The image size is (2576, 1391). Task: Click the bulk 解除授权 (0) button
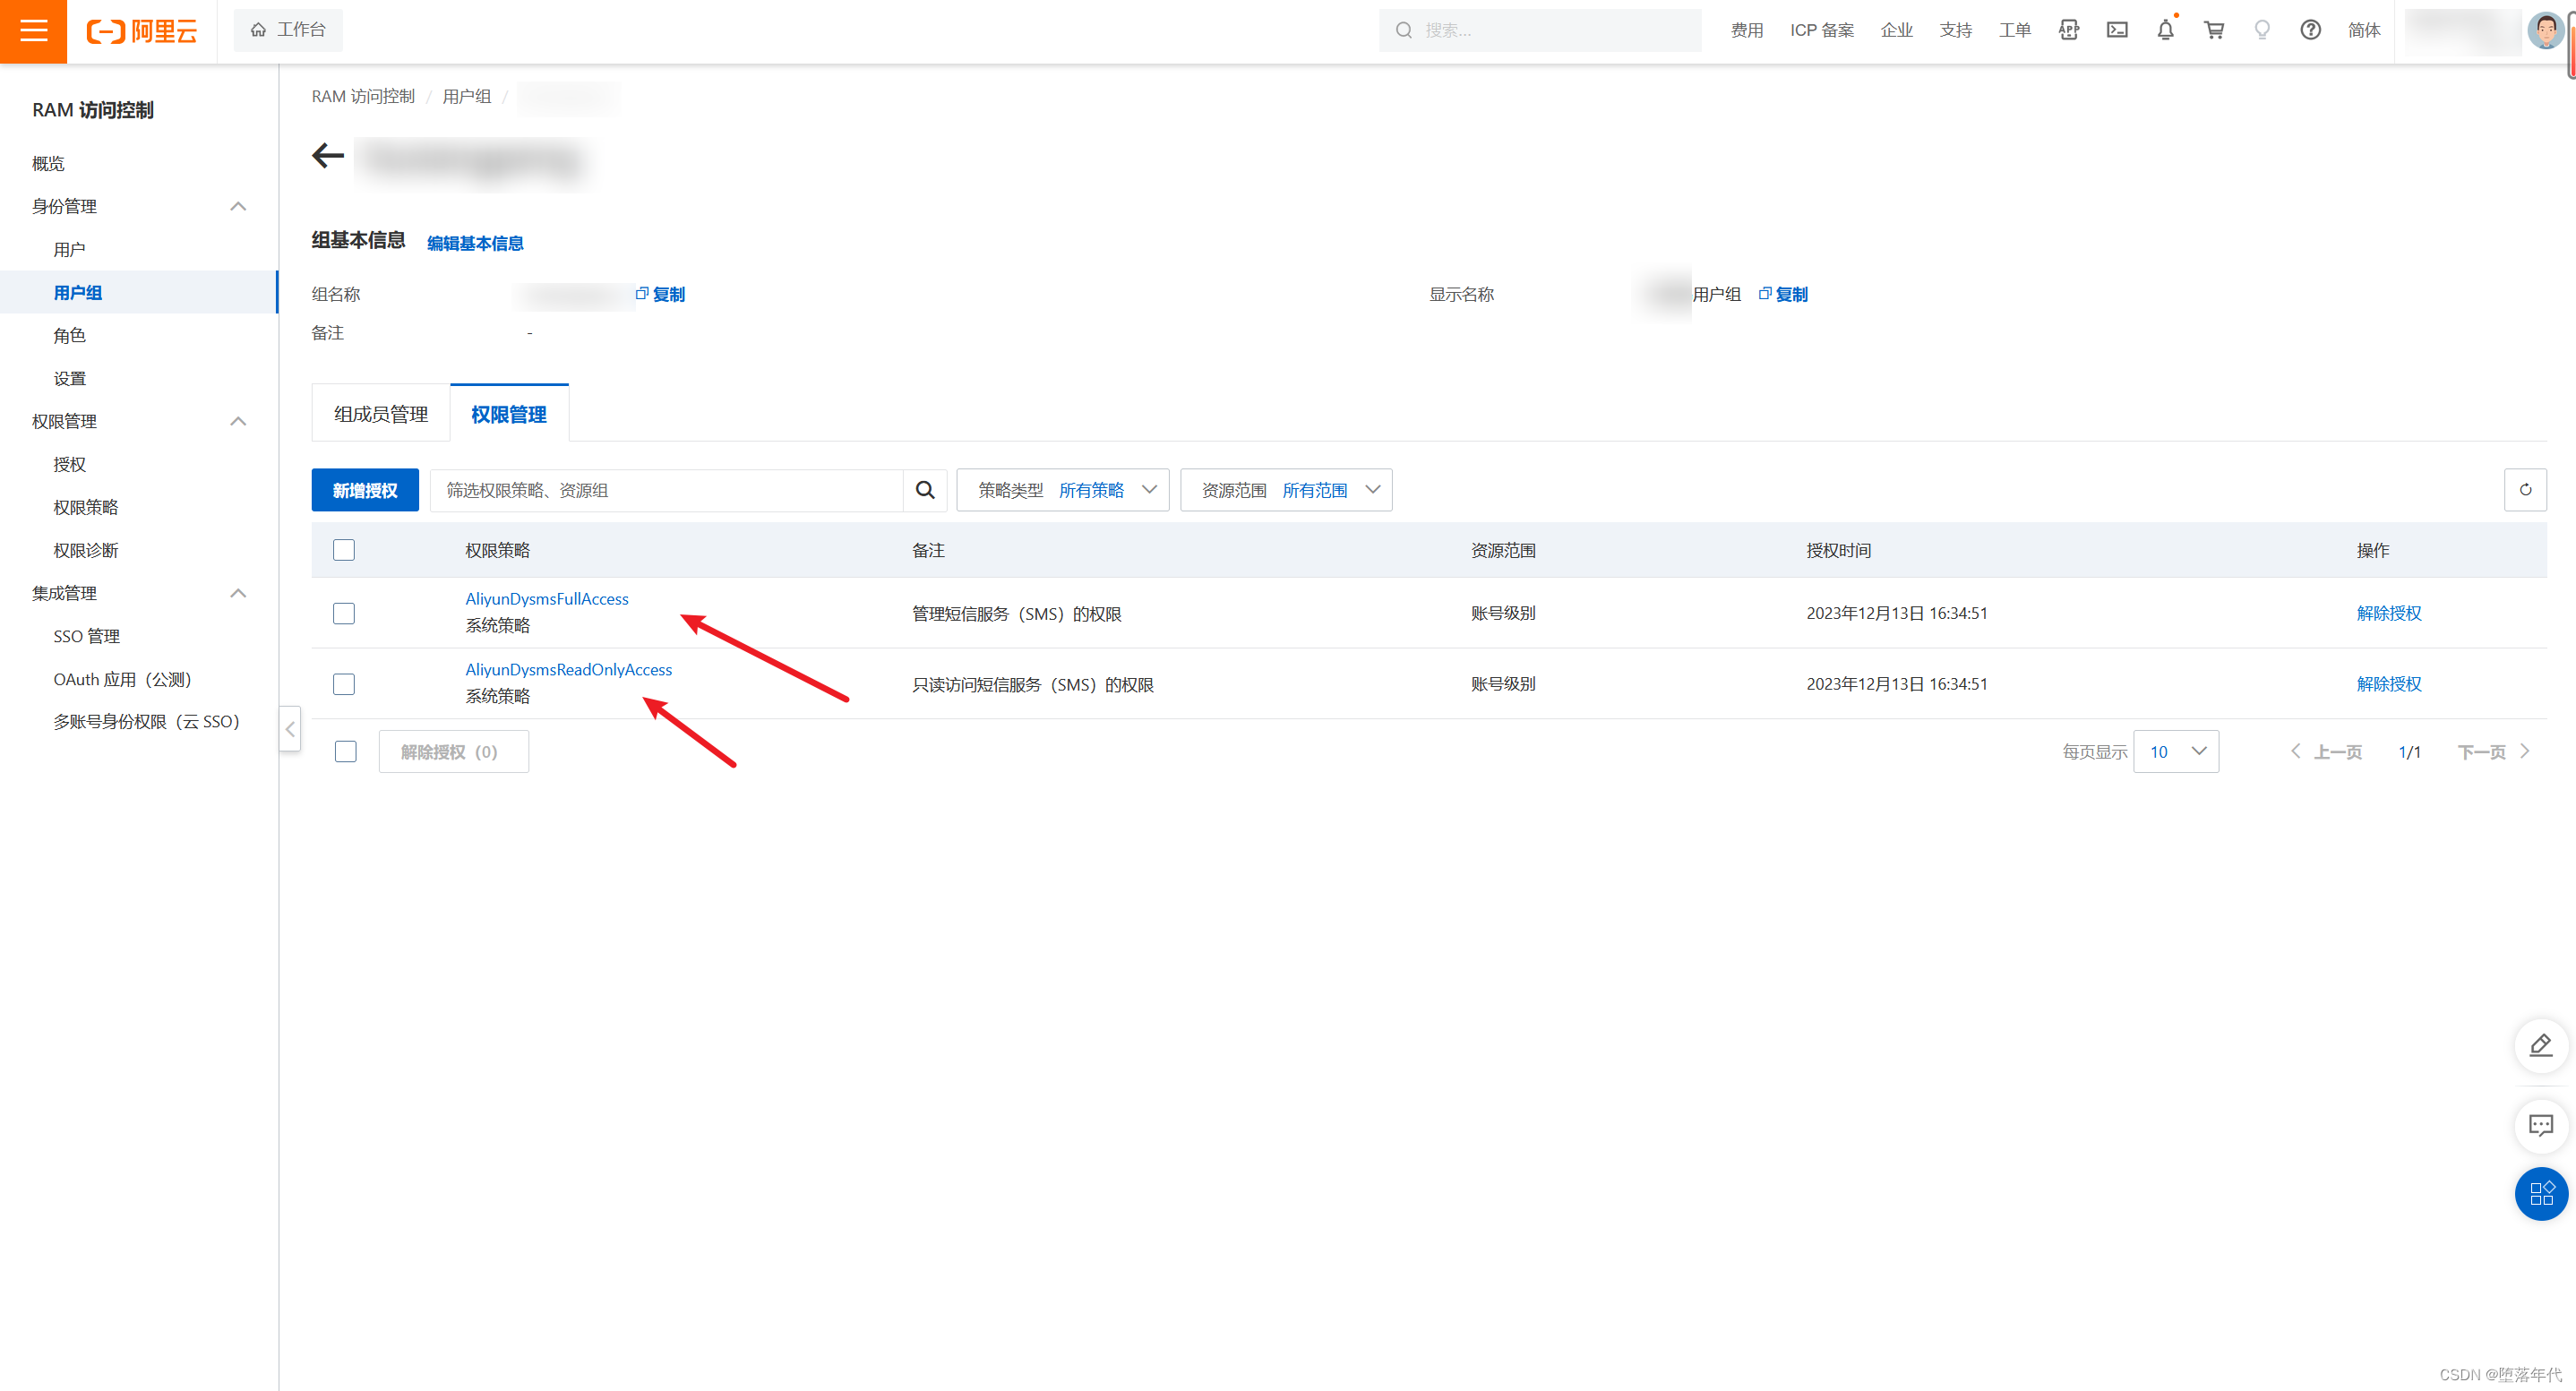click(454, 751)
